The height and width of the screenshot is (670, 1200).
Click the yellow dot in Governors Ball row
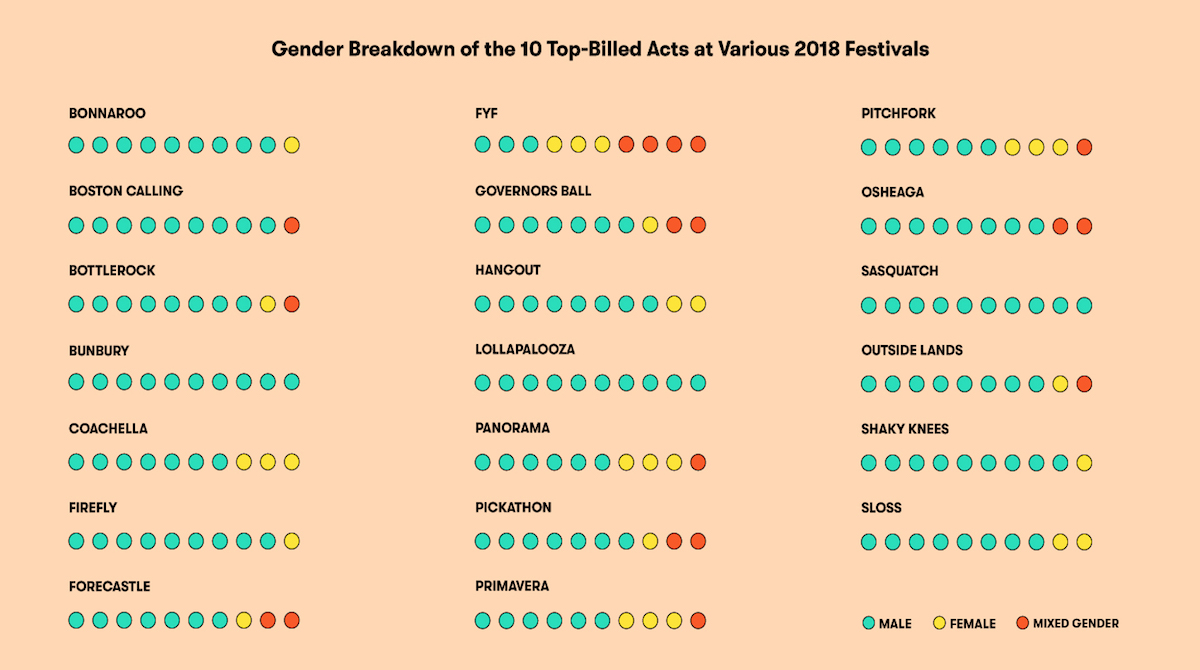[x=650, y=225]
